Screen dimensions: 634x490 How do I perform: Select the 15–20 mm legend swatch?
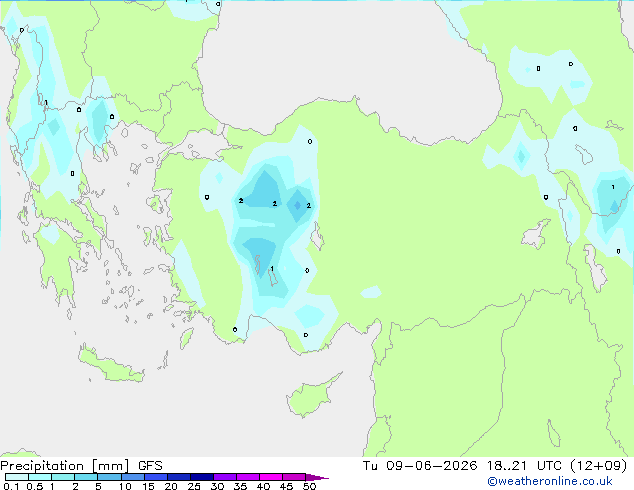[x=156, y=477]
